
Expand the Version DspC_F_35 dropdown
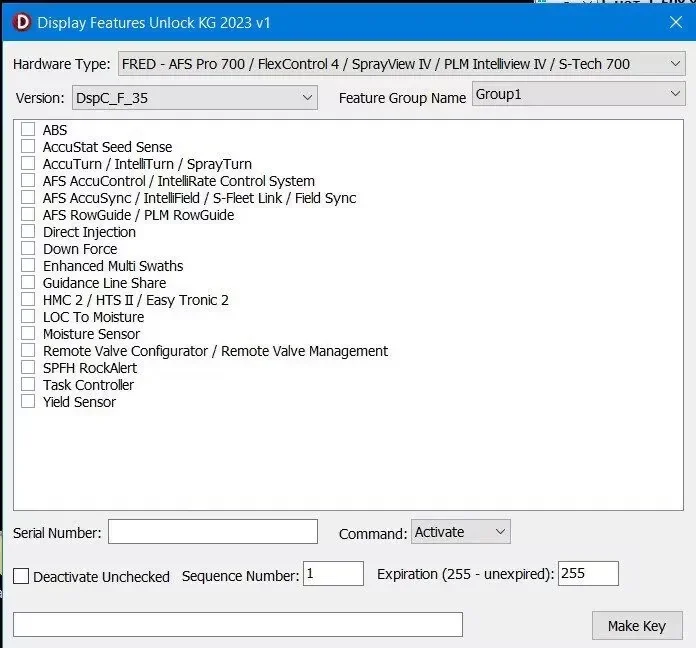[195, 98]
